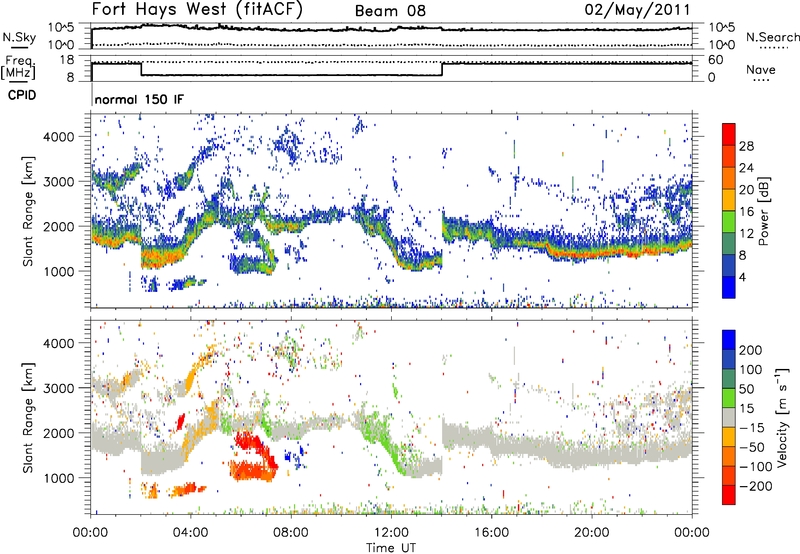This screenshot has width=800, height=554.
Task: Click the 'CPID' label
Action: click(22, 95)
